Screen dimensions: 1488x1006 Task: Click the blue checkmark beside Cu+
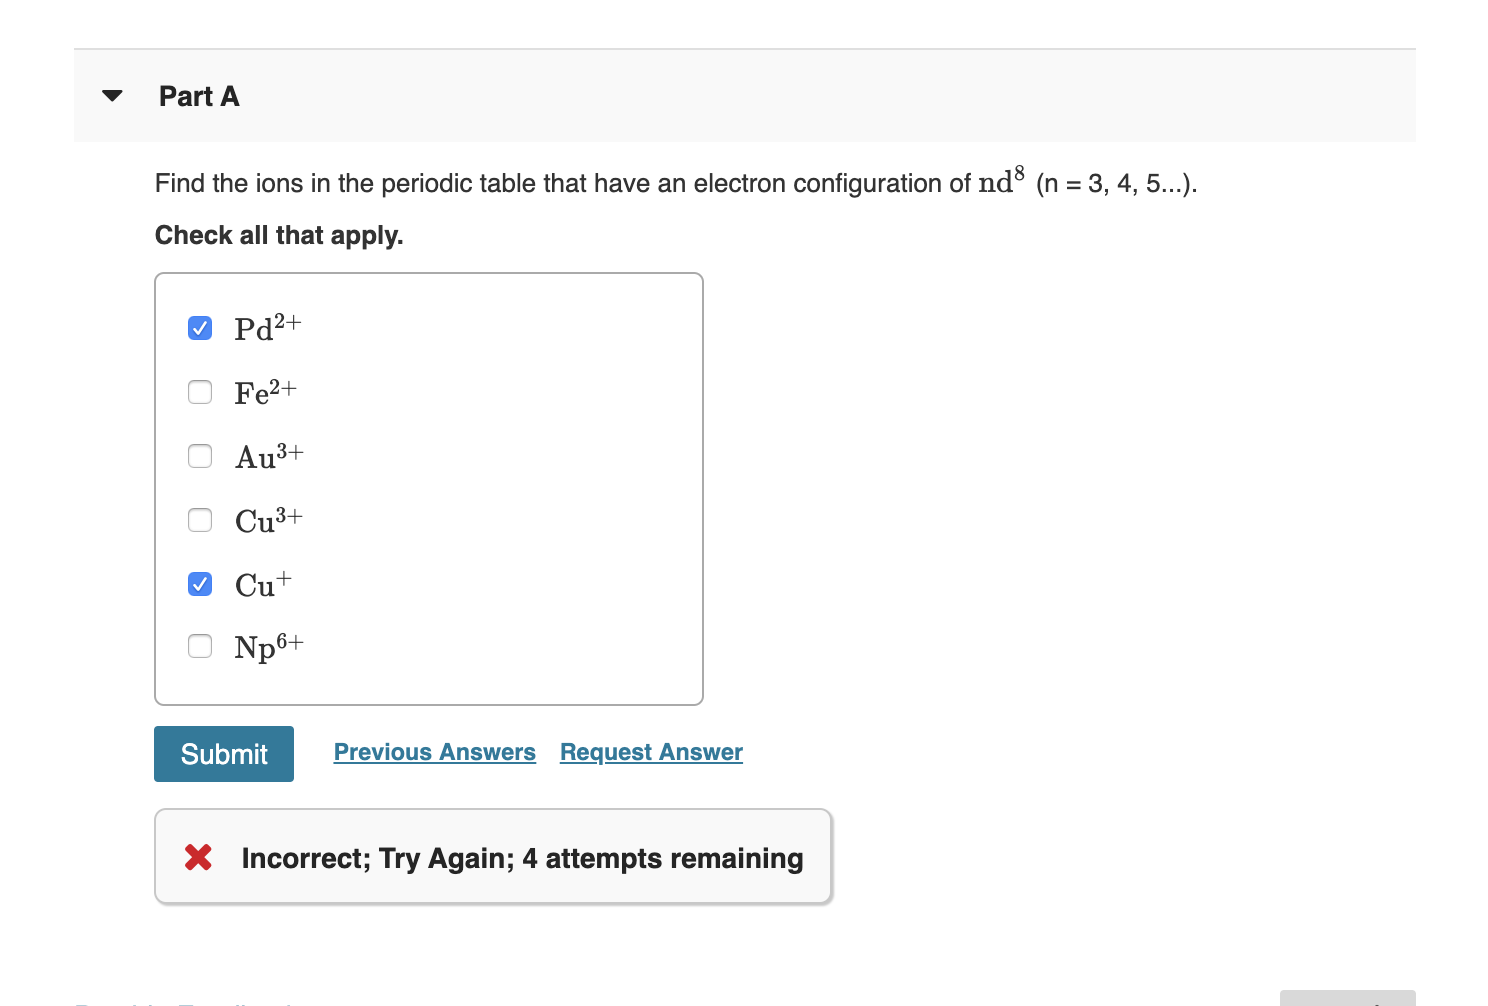(x=200, y=583)
